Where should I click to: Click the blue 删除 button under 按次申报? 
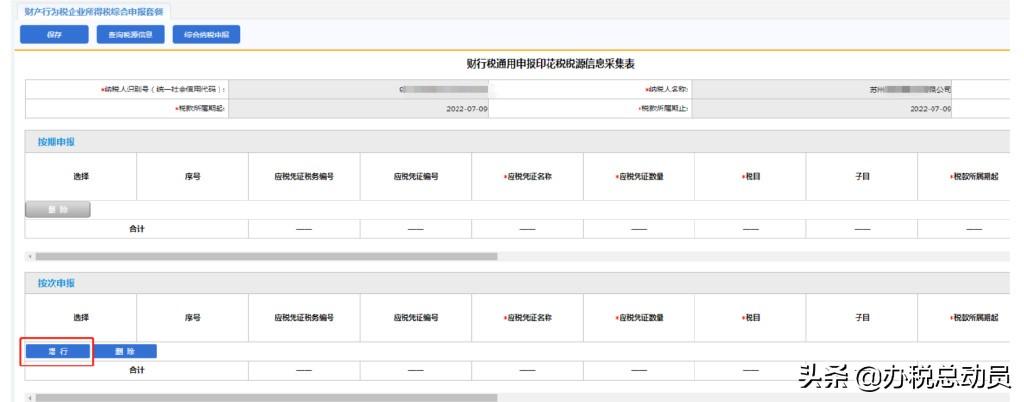click(126, 351)
